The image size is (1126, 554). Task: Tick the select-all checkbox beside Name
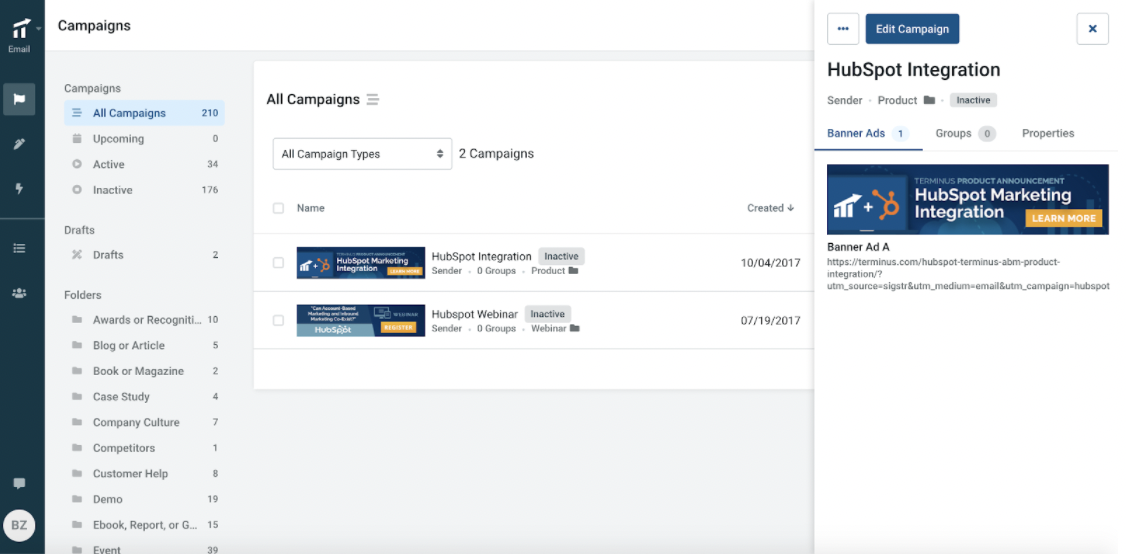pos(278,208)
